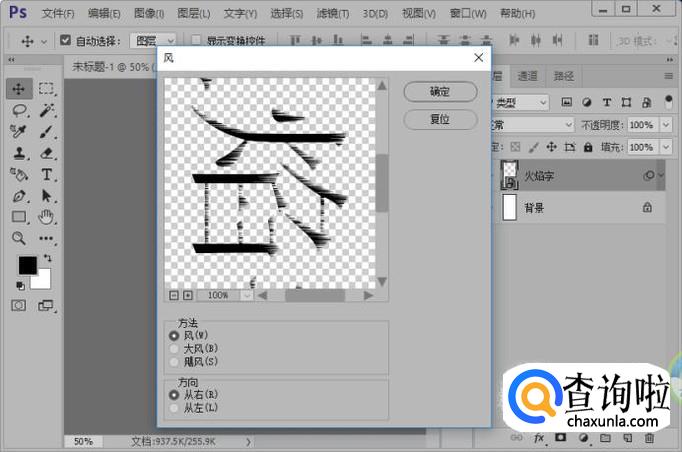This screenshot has width=682, height=452.
Task: Select the Eraser tool
Action: click(46, 153)
